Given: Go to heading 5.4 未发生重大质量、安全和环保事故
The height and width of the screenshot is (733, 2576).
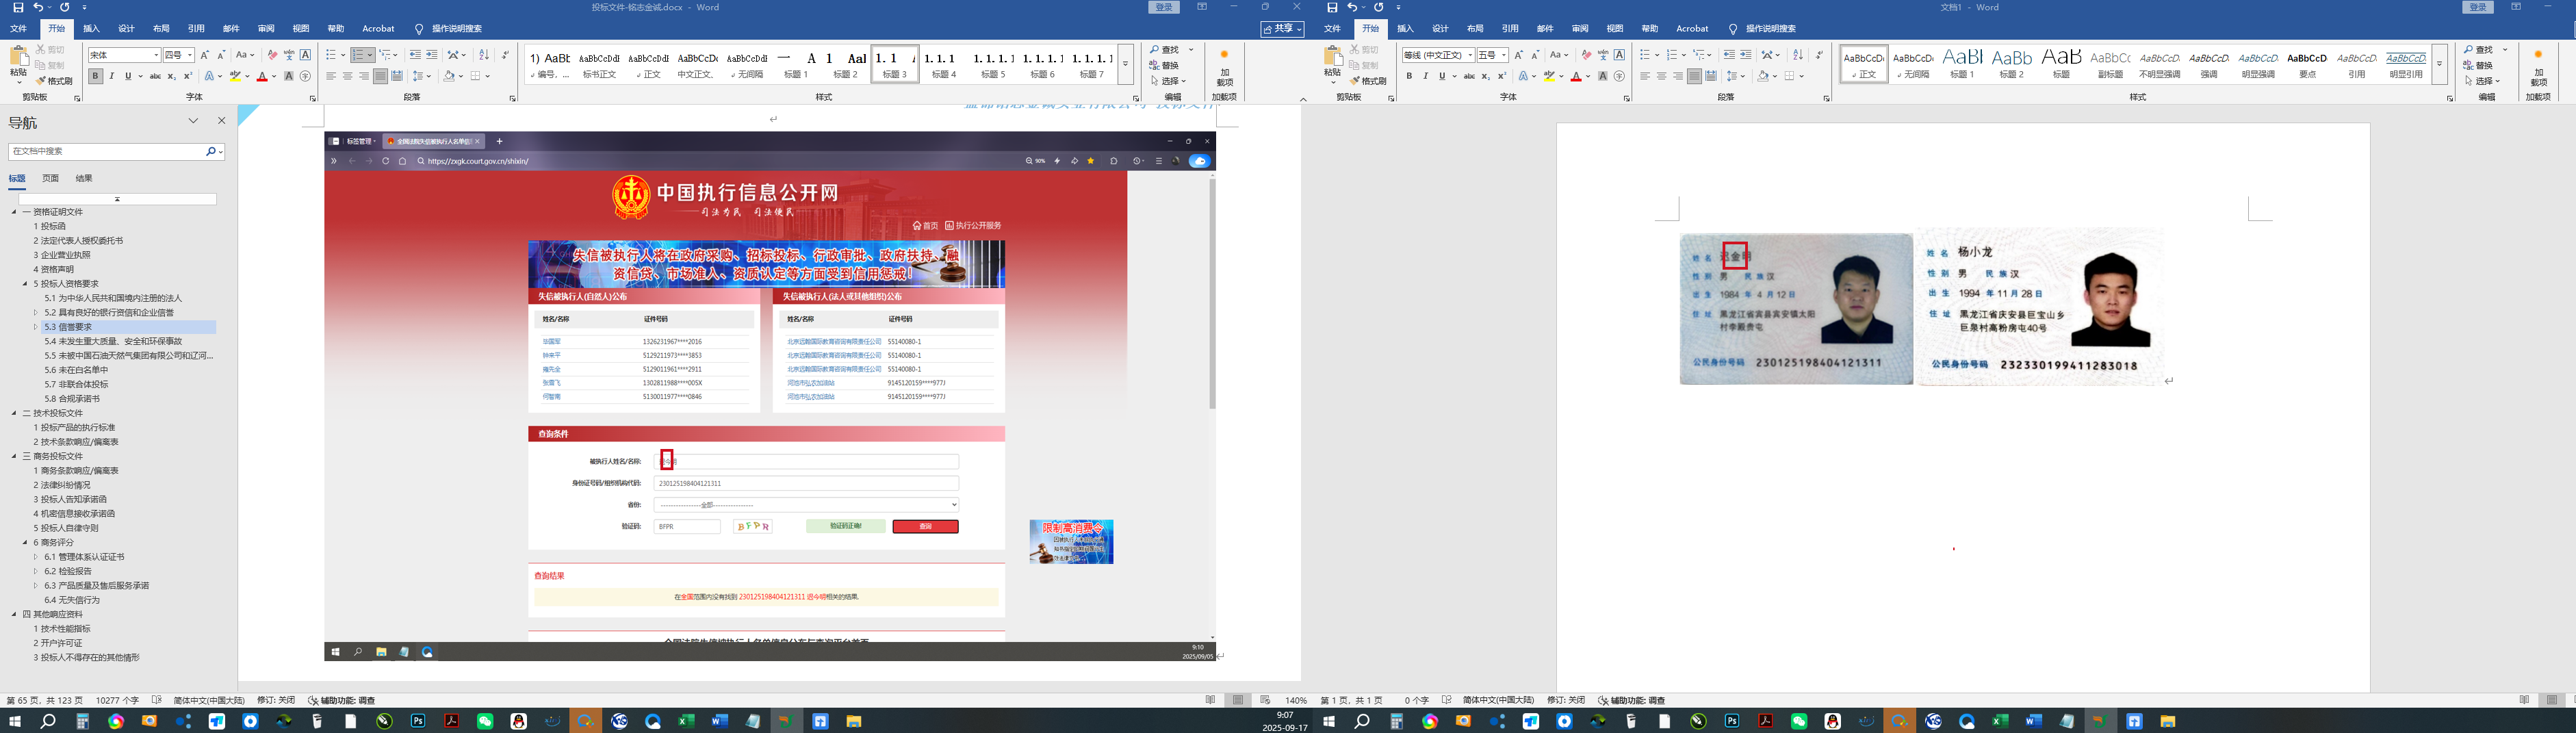Looking at the screenshot, I should tap(113, 341).
